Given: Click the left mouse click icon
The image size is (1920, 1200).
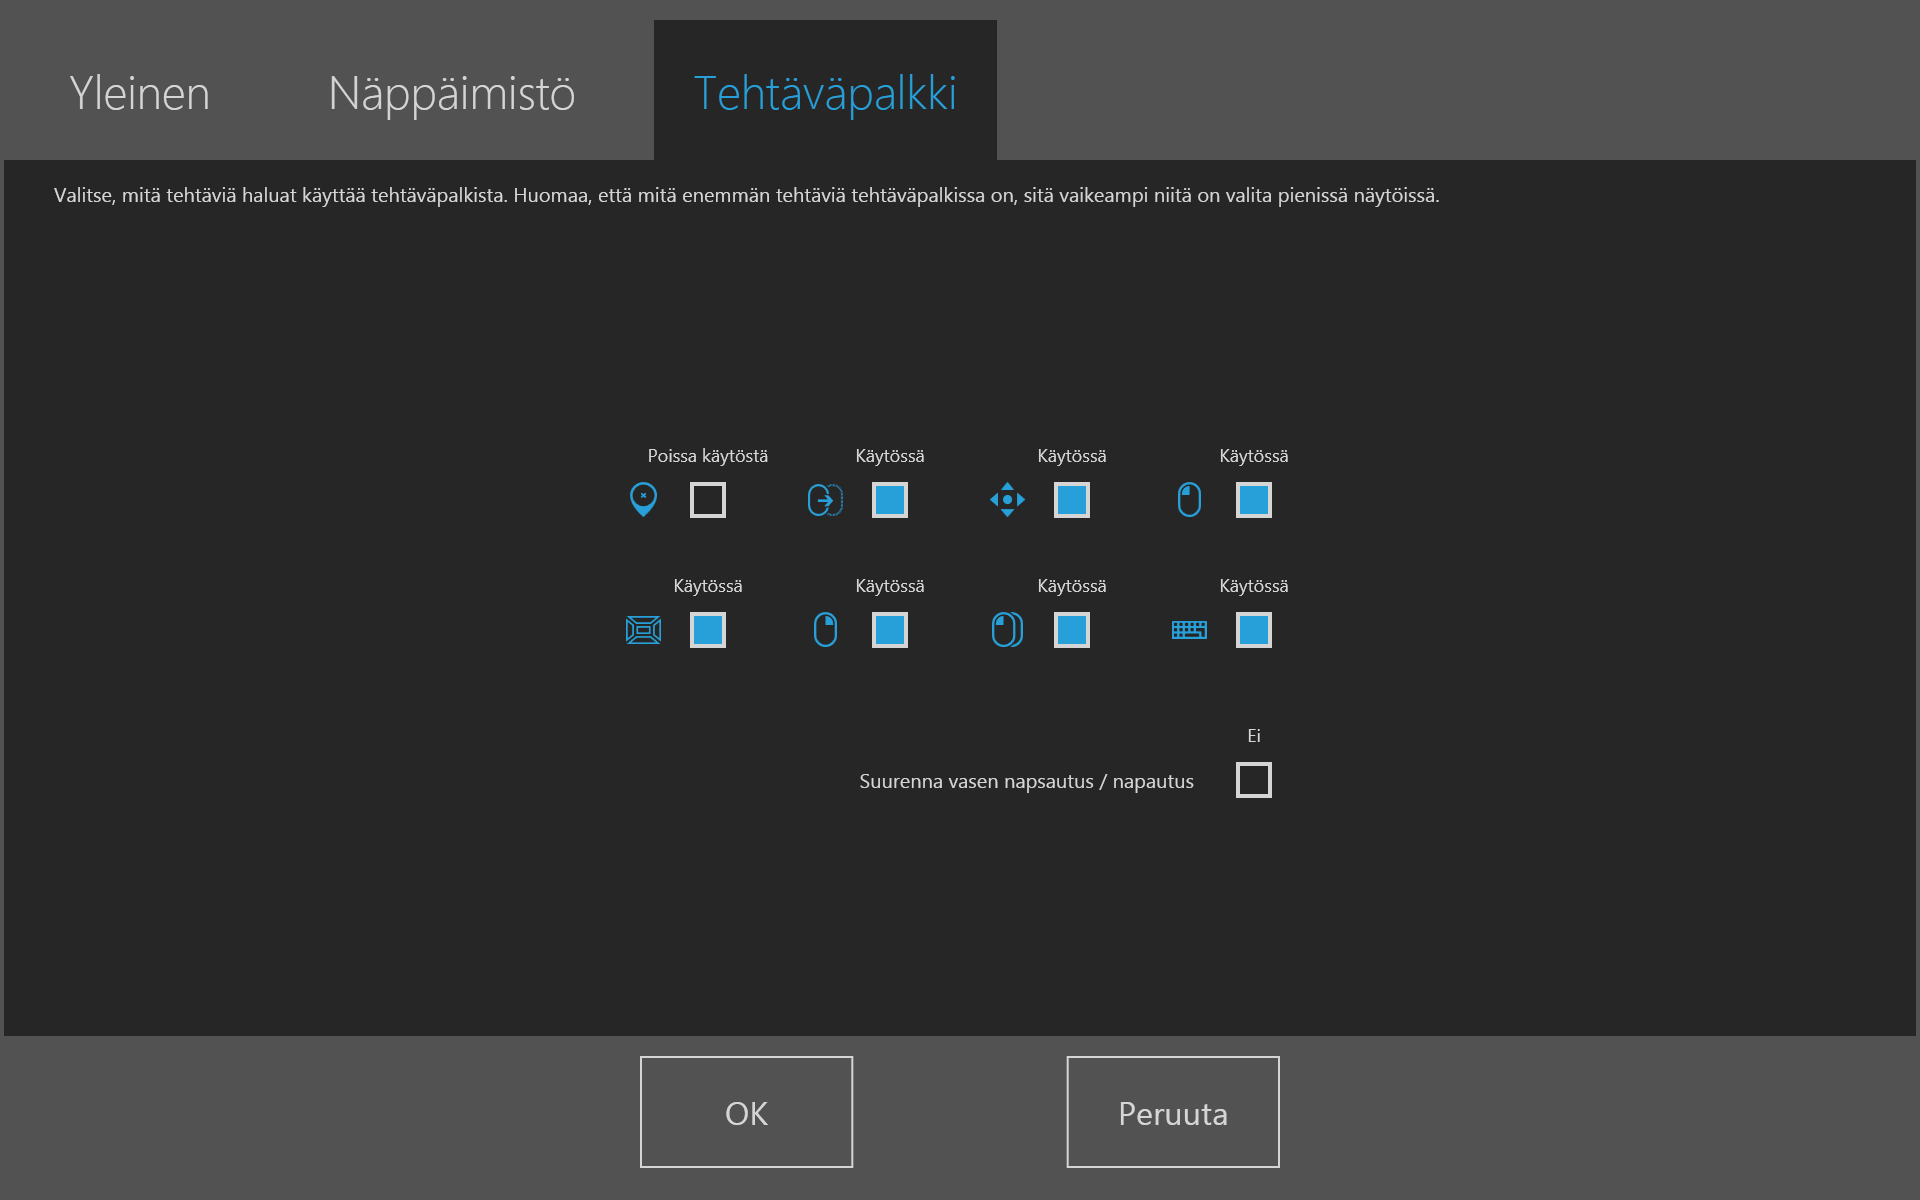Looking at the screenshot, I should [x=1189, y=499].
